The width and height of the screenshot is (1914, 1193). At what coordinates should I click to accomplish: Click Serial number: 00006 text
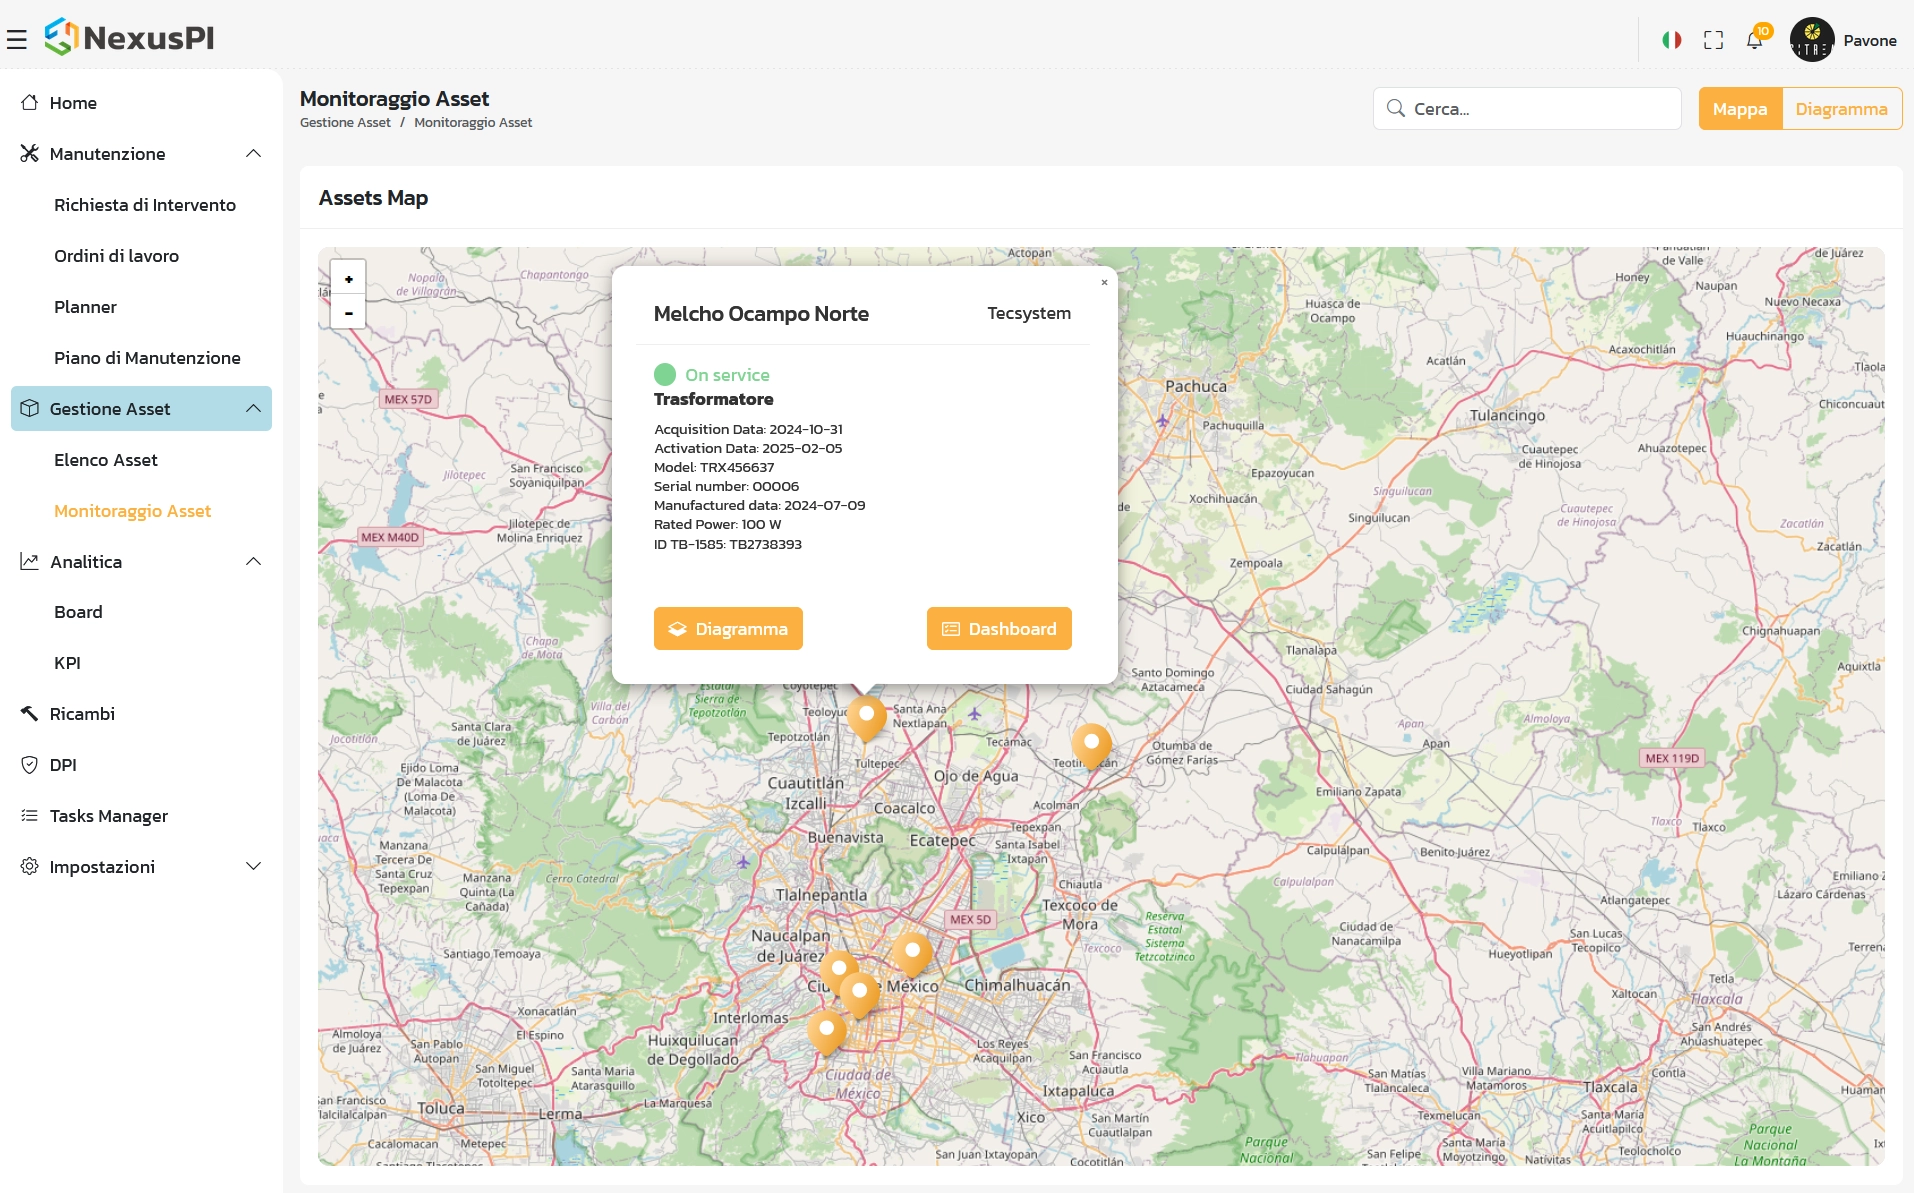(726, 486)
